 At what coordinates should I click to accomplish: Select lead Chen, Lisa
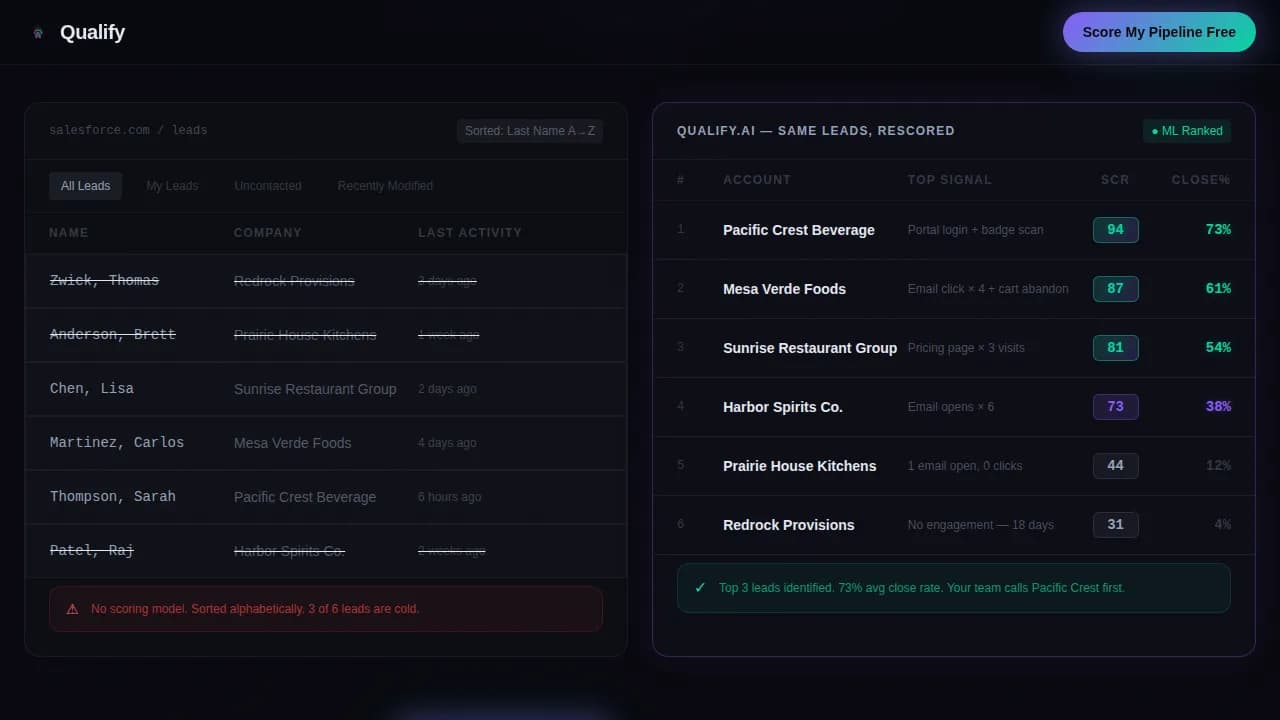pos(92,389)
